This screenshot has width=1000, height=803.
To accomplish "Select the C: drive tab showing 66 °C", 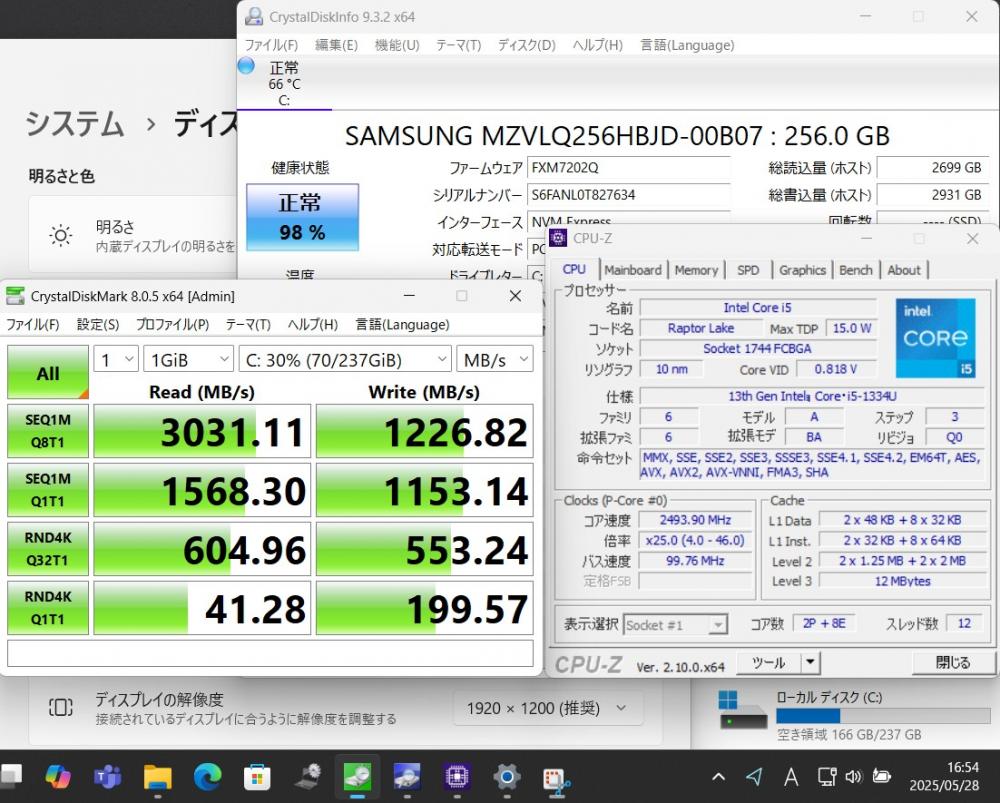I will pyautogui.click(x=284, y=84).
